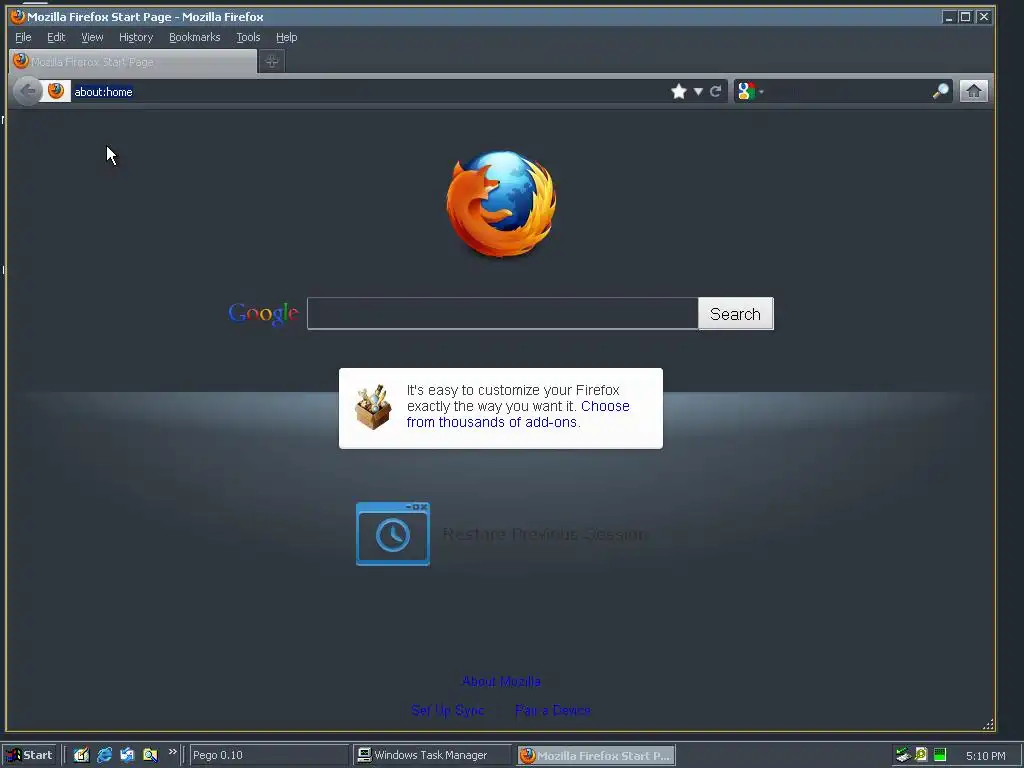Open the Tools menu

pos(248,37)
